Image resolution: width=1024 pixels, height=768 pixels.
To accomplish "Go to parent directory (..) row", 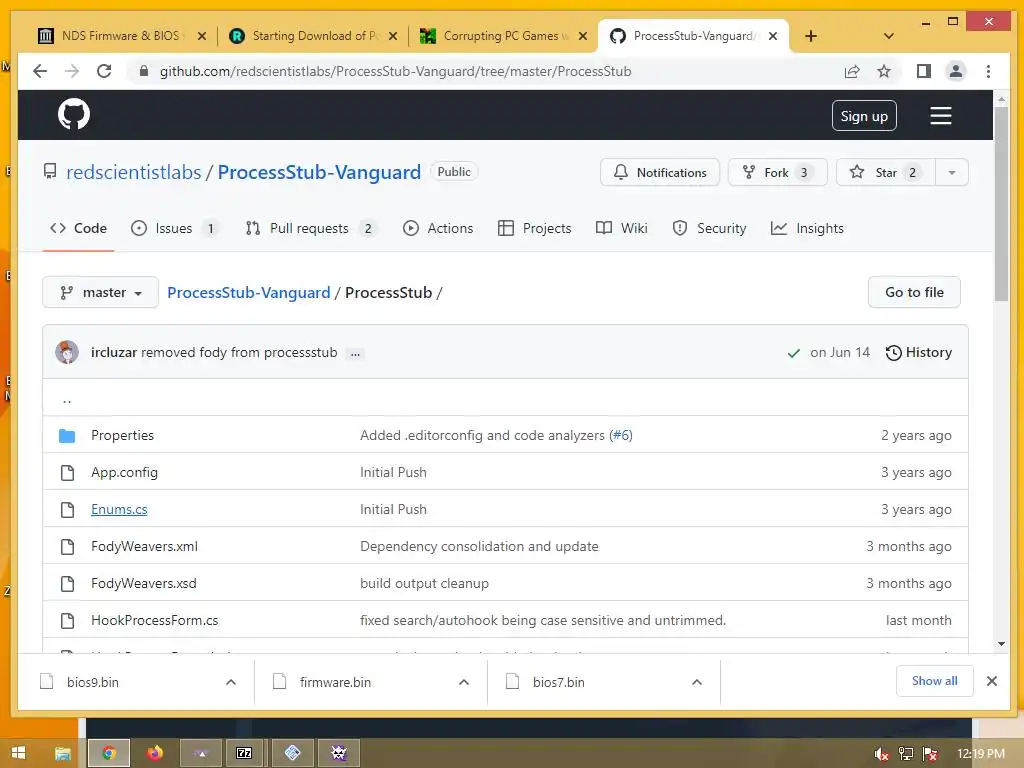I will pyautogui.click(x=505, y=398).
